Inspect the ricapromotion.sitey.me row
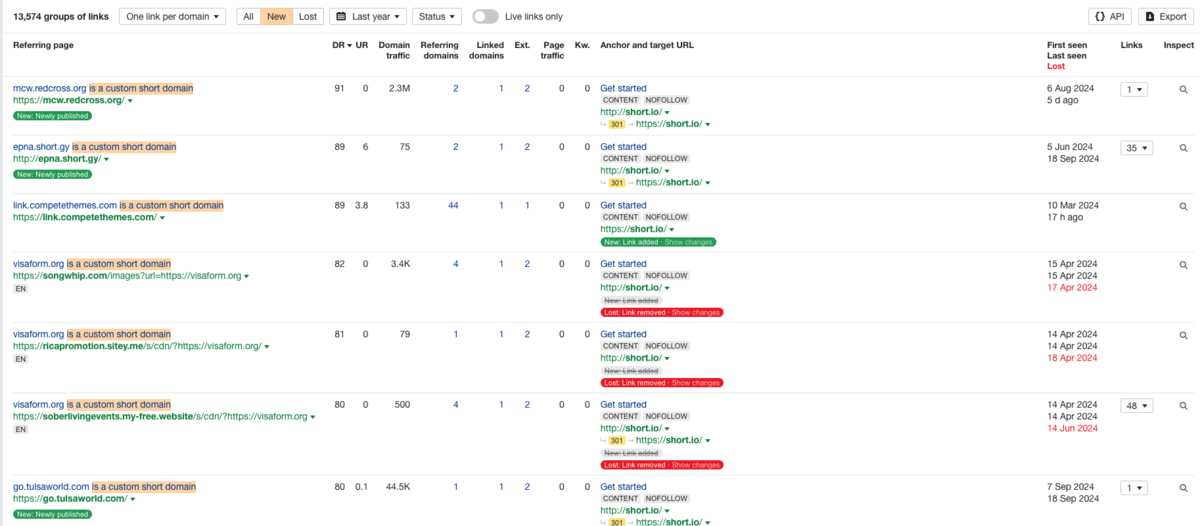Image resolution: width=1200 pixels, height=526 pixels. 1183,335
